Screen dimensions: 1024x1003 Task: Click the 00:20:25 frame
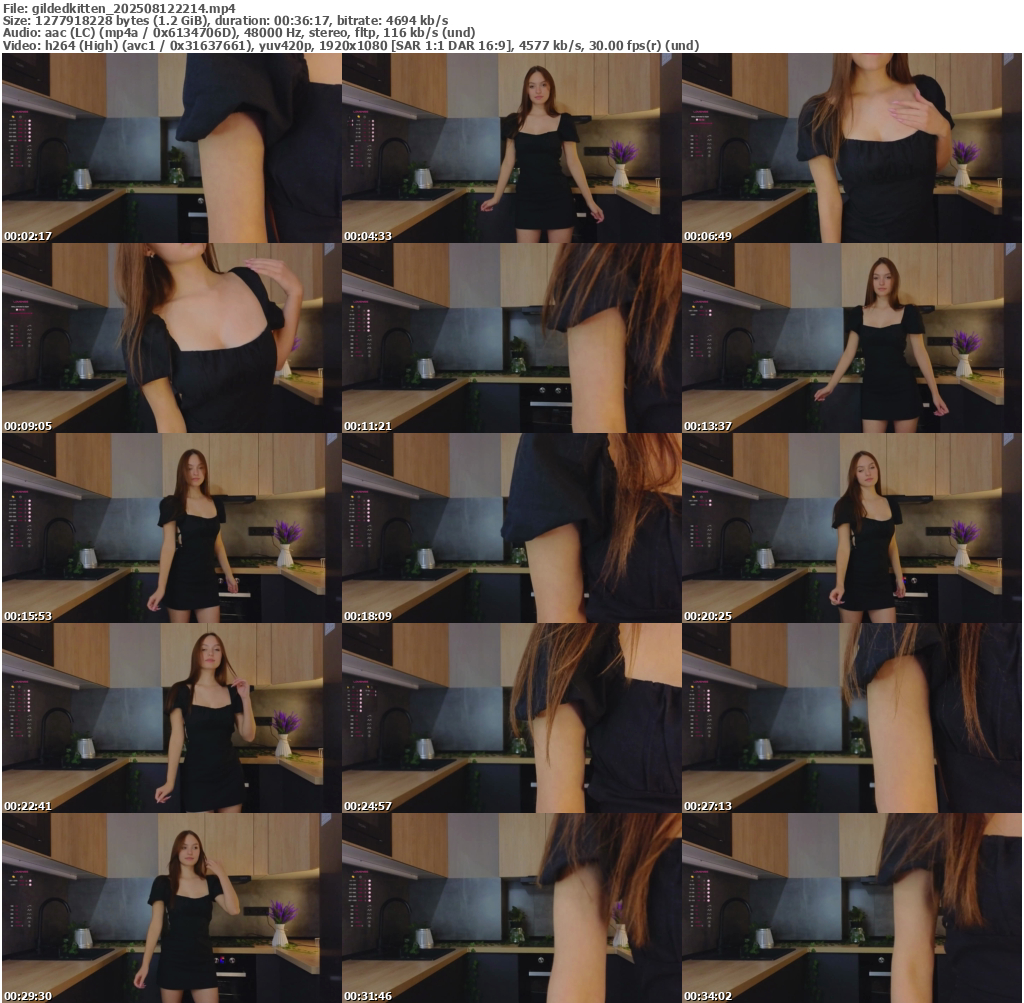pos(851,528)
